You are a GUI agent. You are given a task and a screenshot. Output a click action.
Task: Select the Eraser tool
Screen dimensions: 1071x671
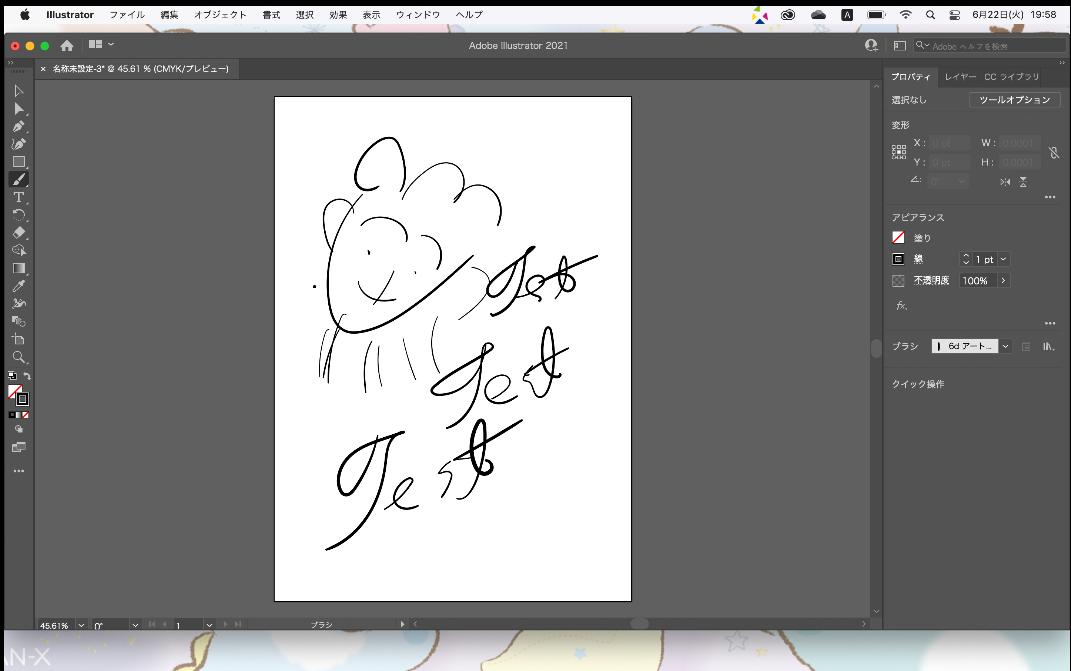pyautogui.click(x=18, y=233)
